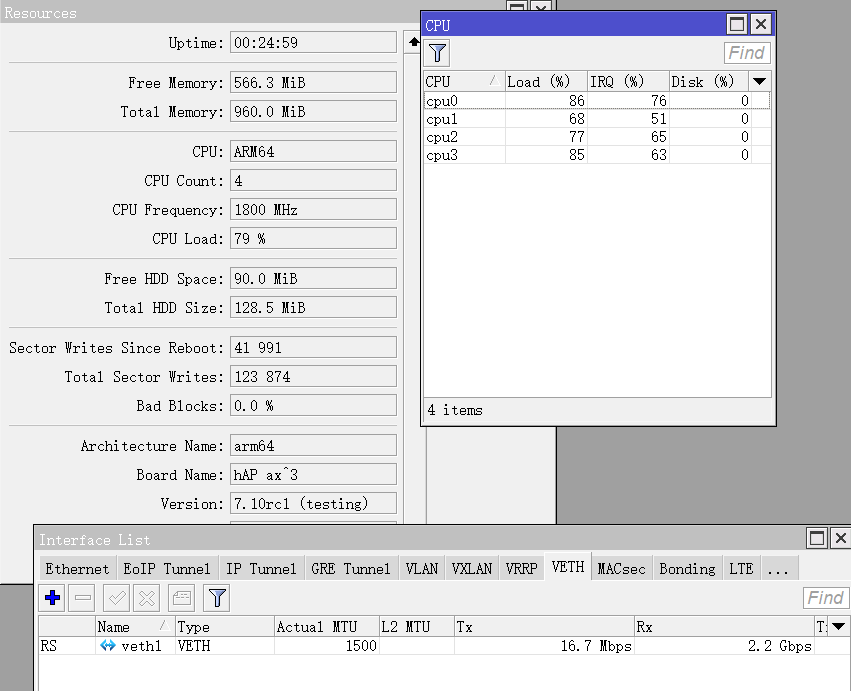Viewport: 851px width, 691px height.
Task: Select the veth1 interface icon in the list
Action: 107,646
